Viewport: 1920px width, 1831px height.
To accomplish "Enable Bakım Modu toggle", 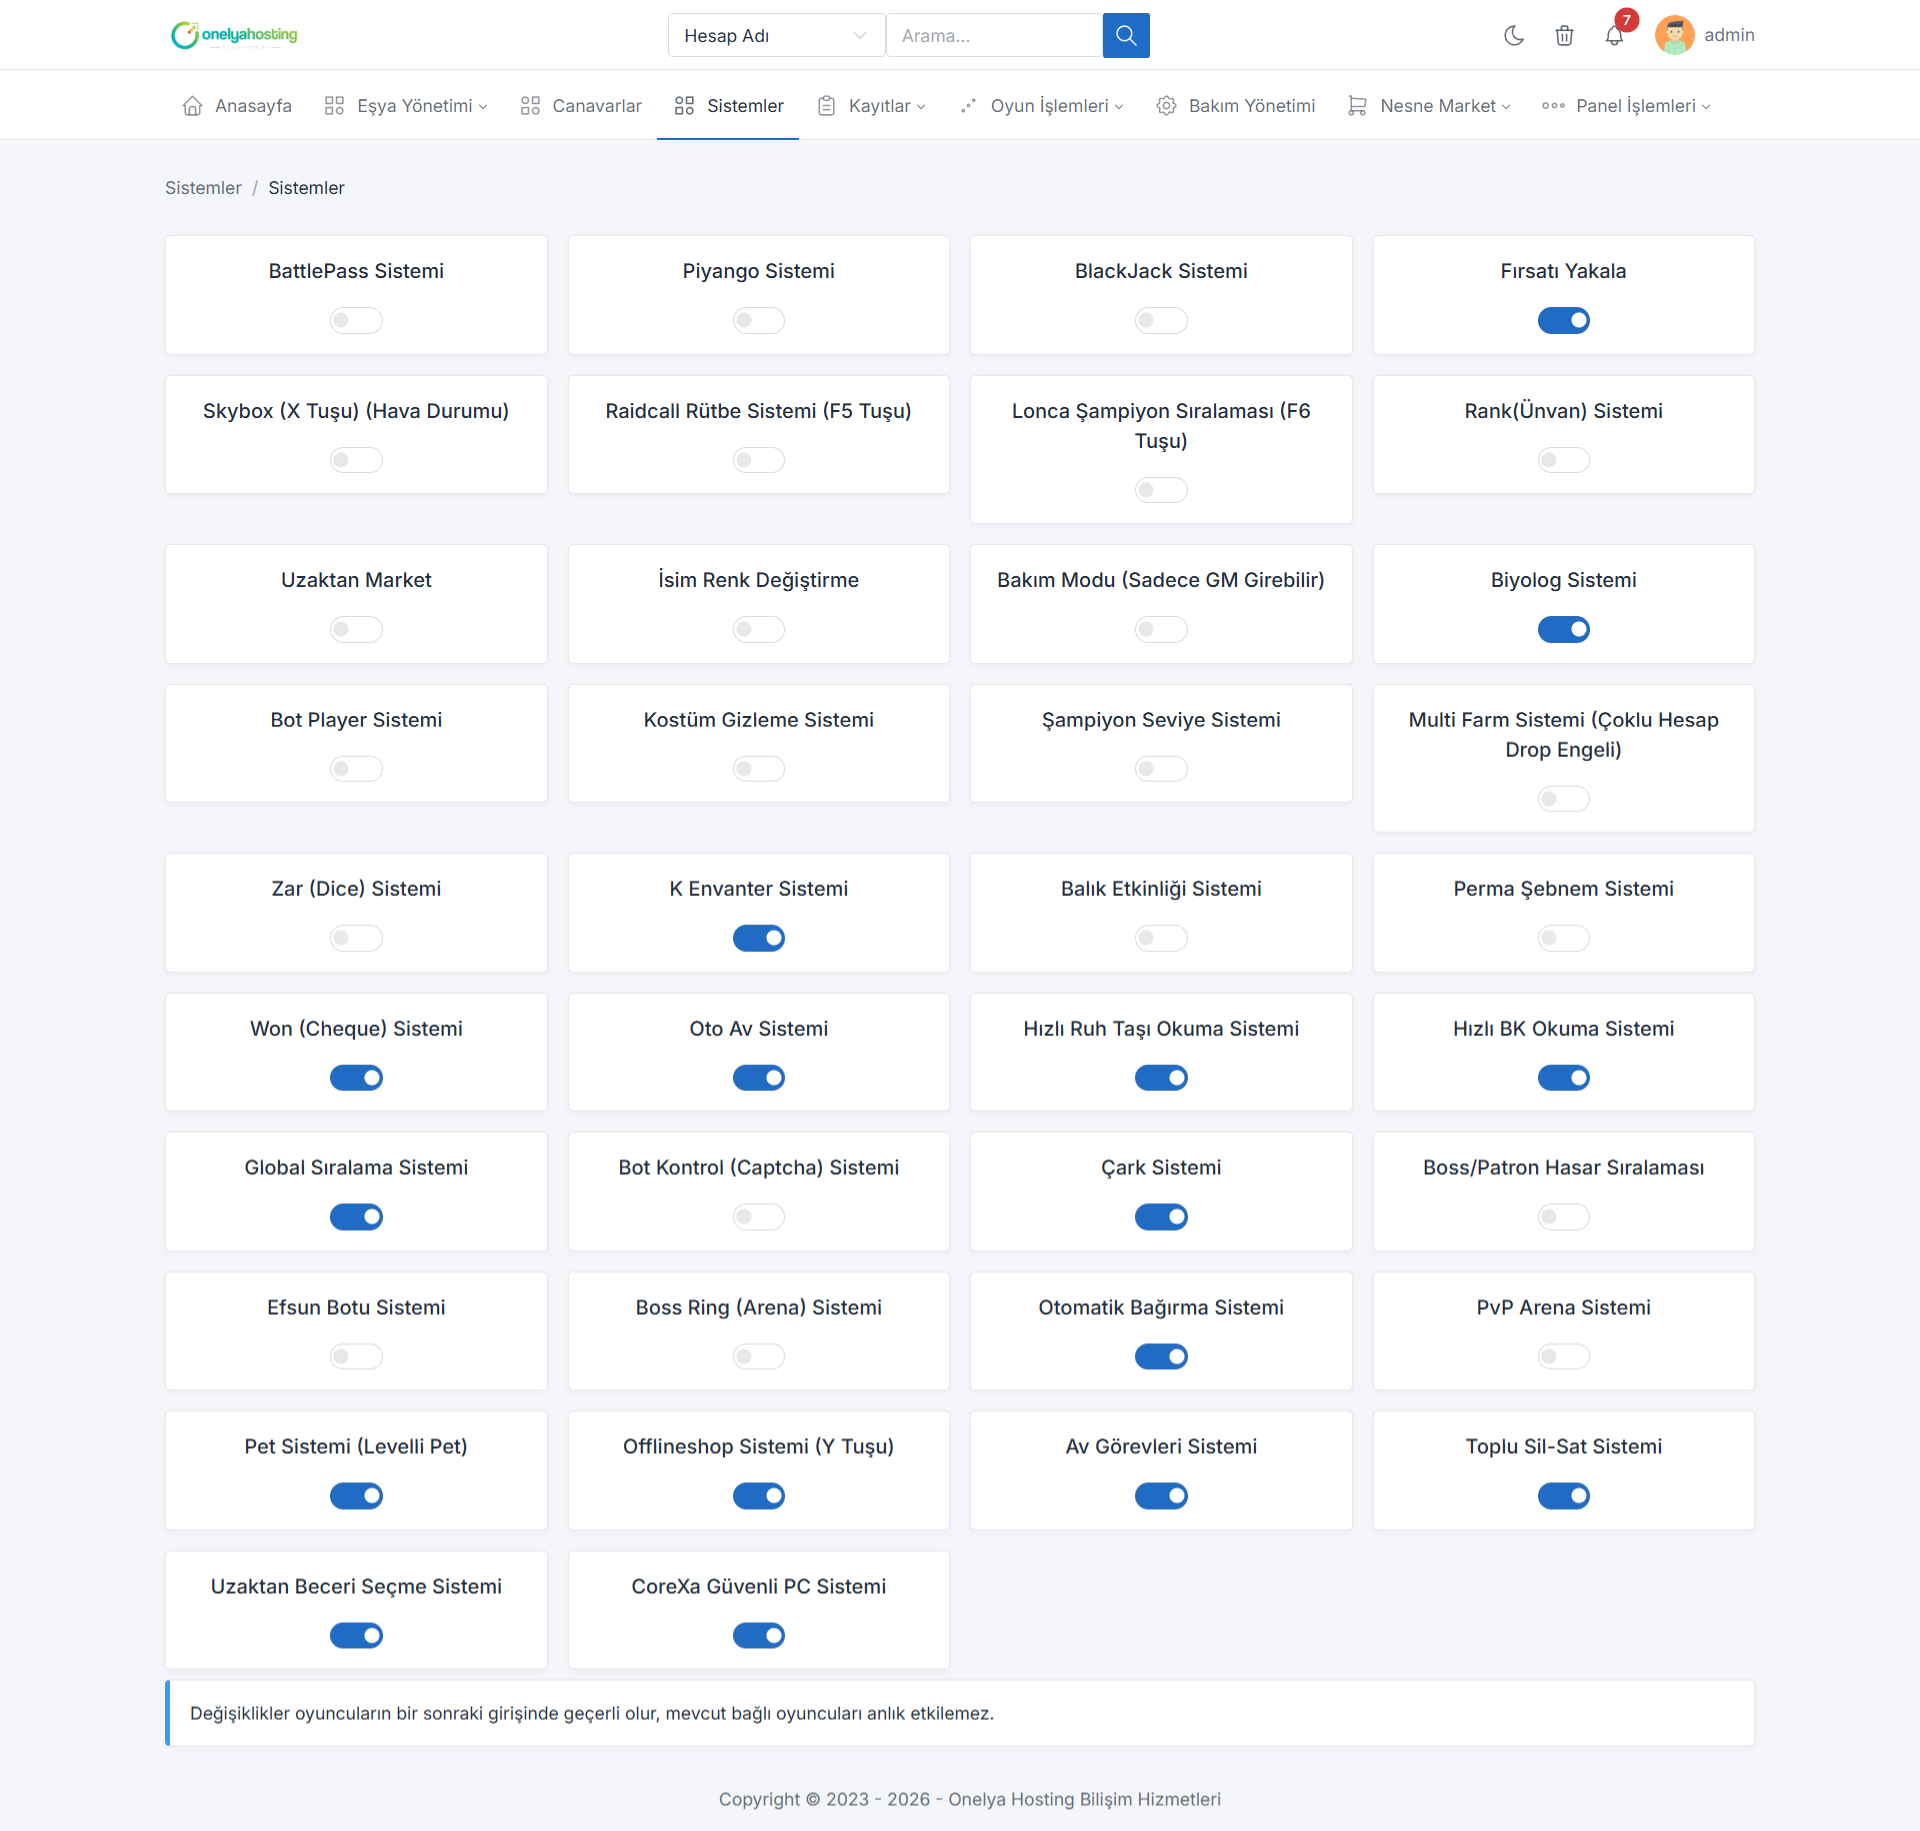I will [1161, 629].
